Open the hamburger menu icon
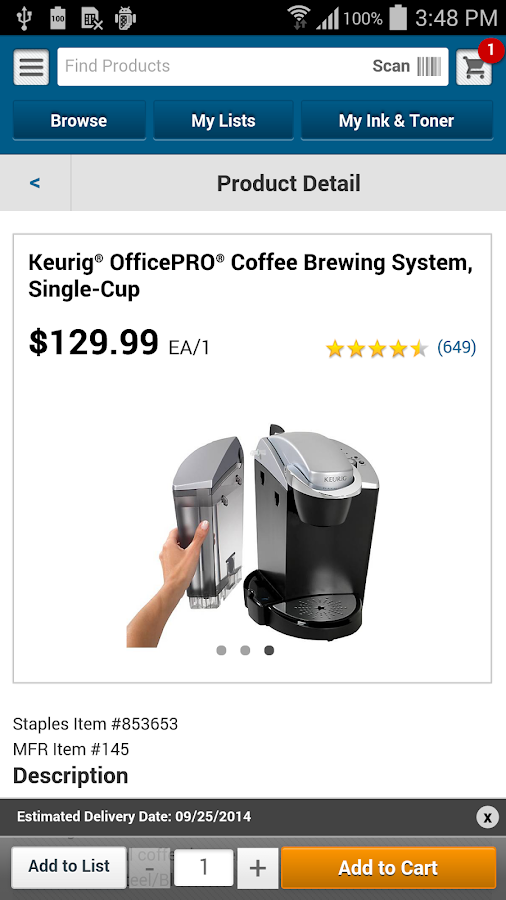Image resolution: width=506 pixels, height=900 pixels. coord(31,67)
